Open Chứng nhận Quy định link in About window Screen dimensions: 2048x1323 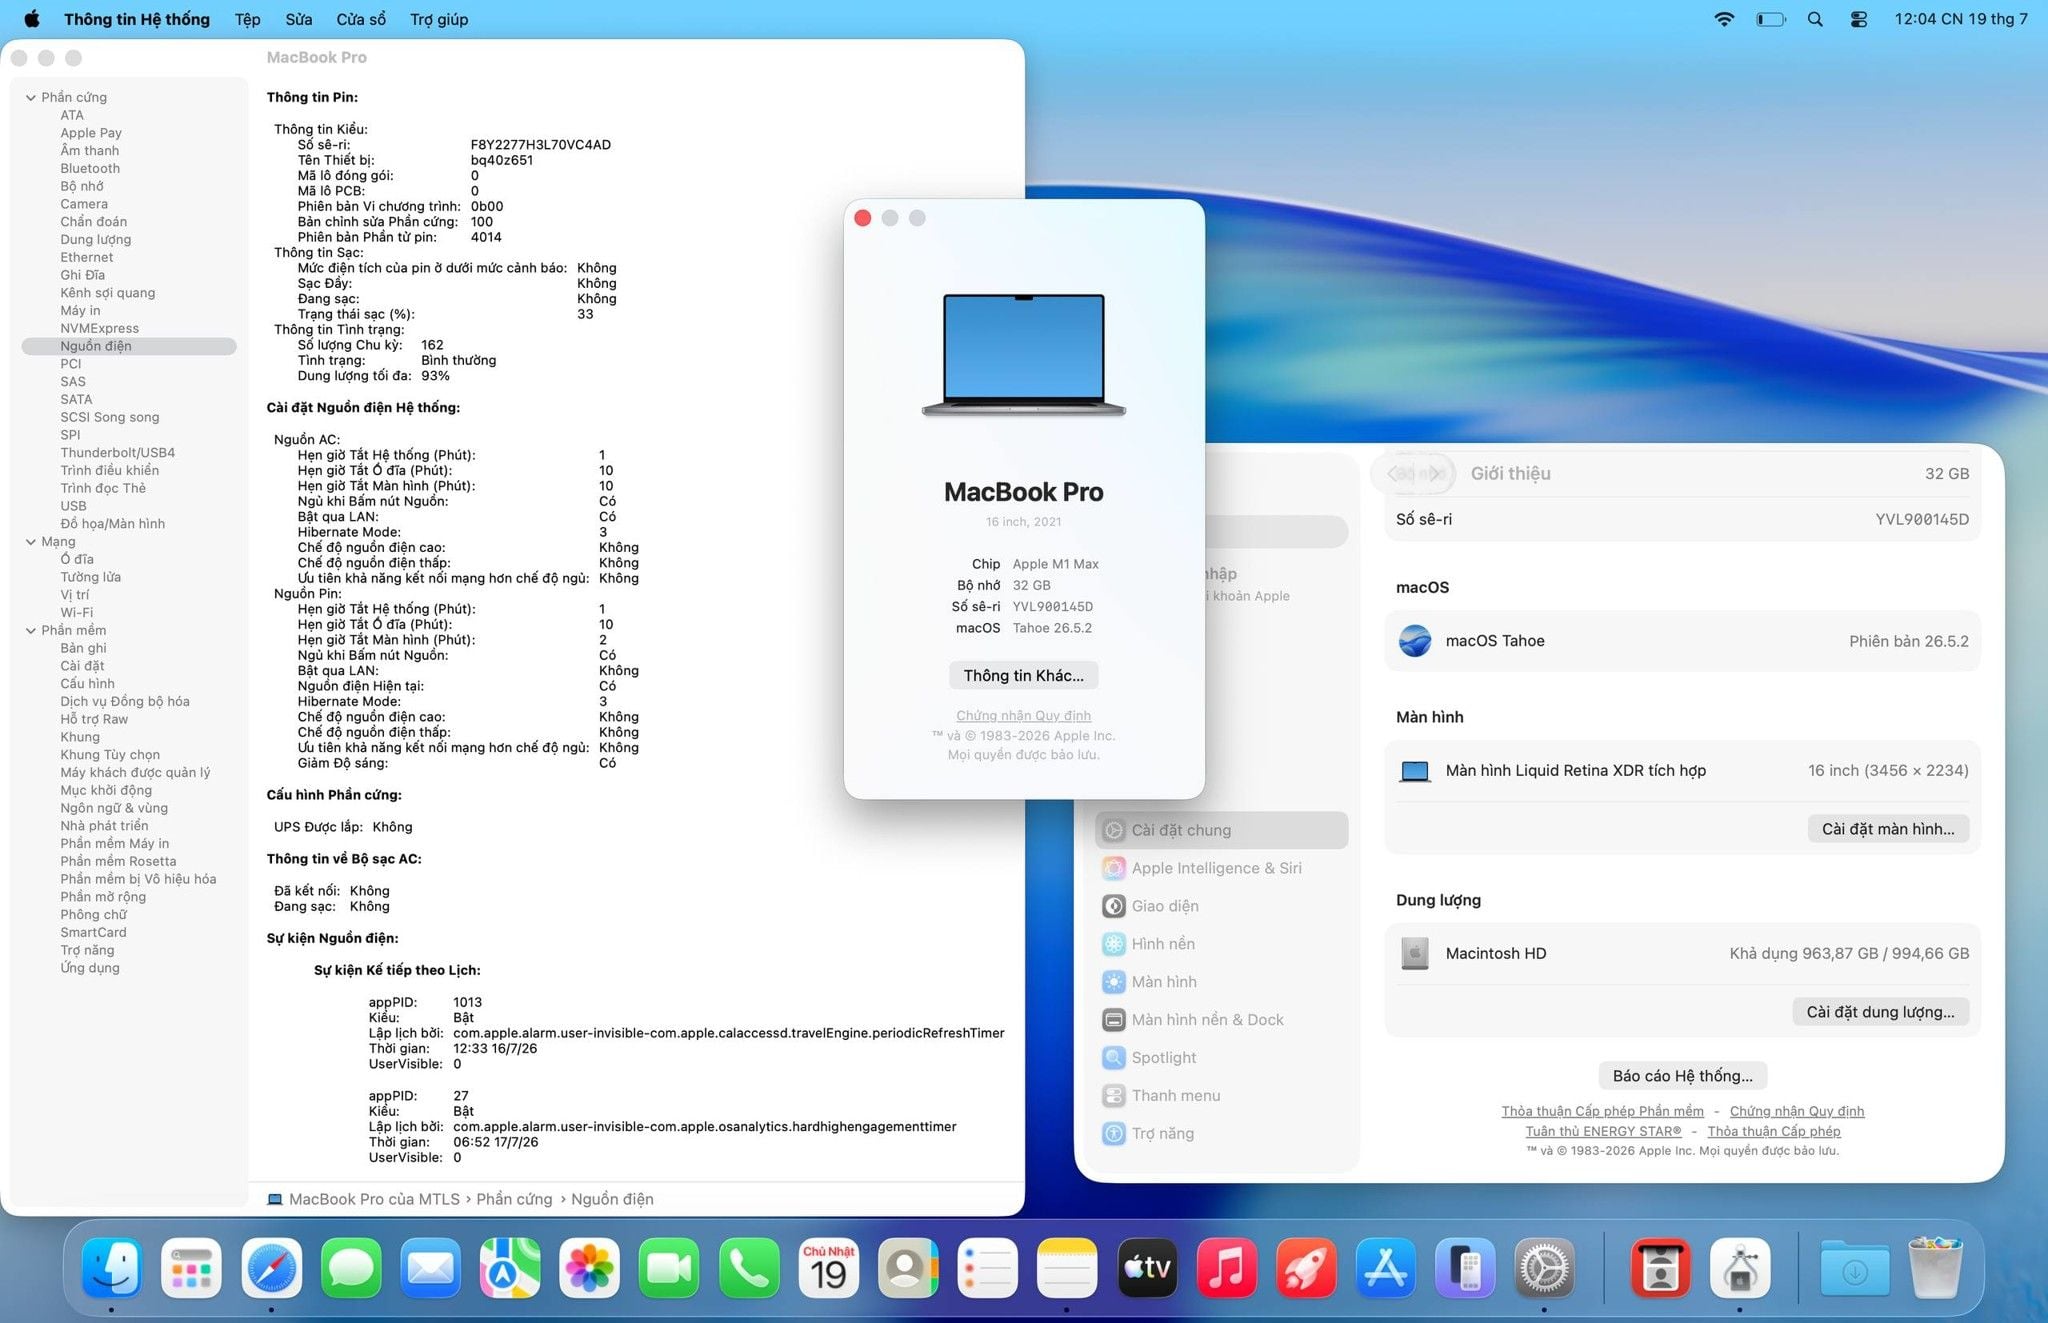(1023, 715)
